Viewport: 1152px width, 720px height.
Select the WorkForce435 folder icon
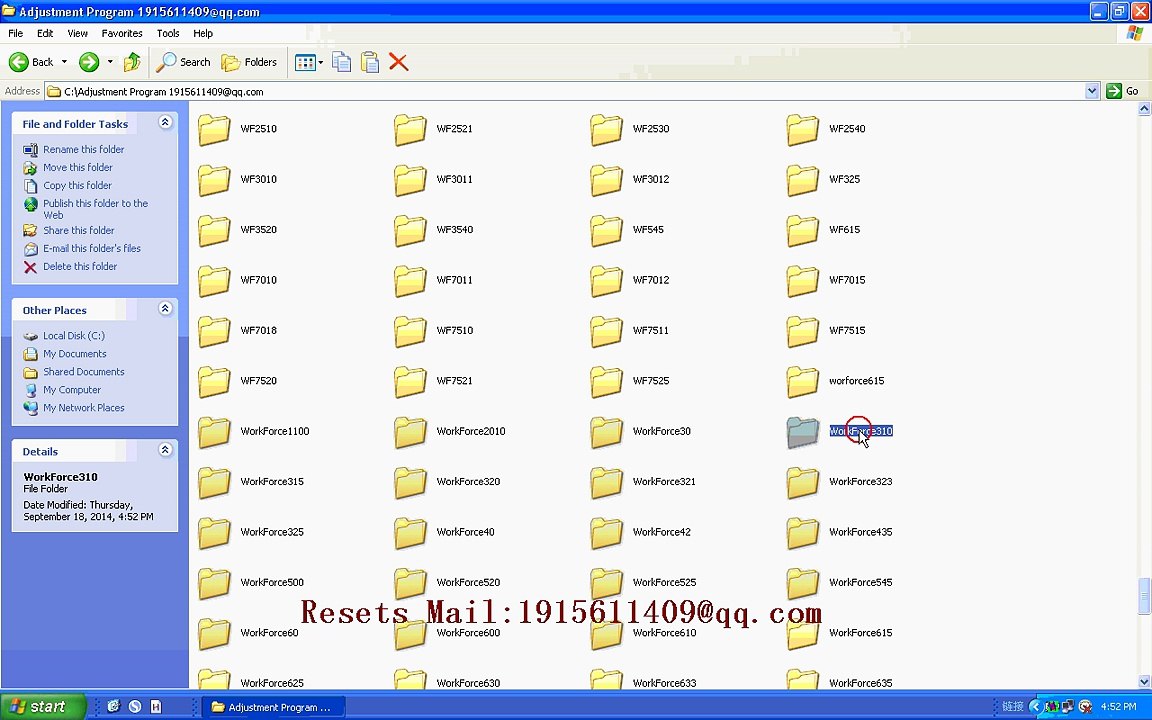pos(802,533)
